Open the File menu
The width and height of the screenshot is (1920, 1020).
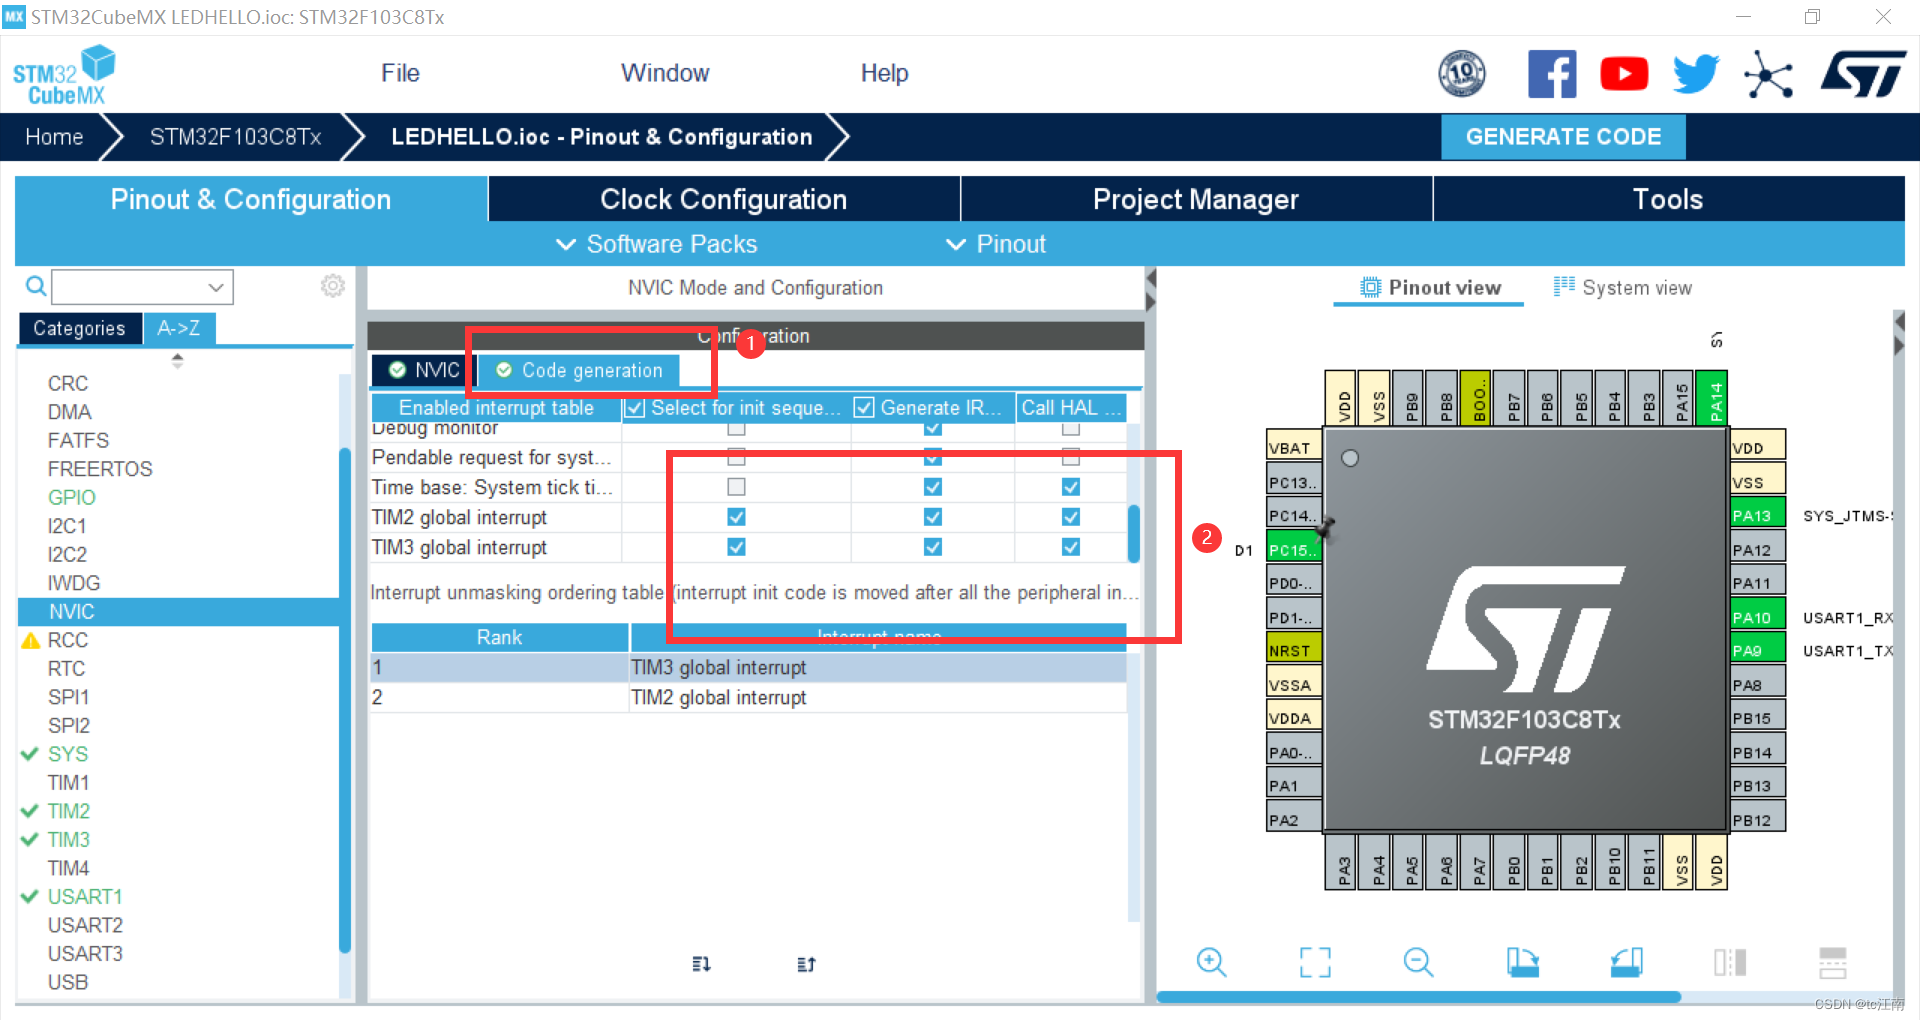[400, 73]
